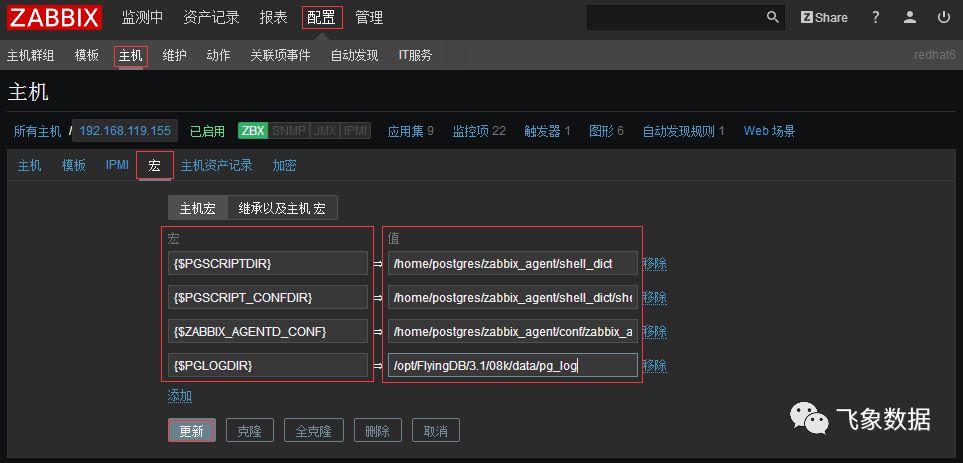
Task: Remove the {$PGSCRIPT_CONFDIR} macro row
Action: pos(655,297)
